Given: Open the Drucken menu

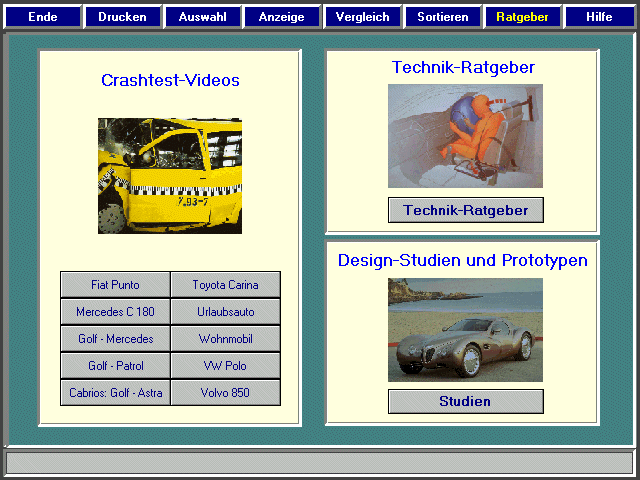Looking at the screenshot, I should [x=122, y=17].
